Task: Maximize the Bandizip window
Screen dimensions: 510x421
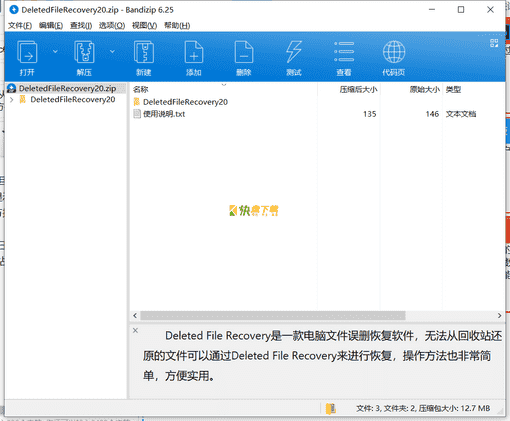Action: 461,10
